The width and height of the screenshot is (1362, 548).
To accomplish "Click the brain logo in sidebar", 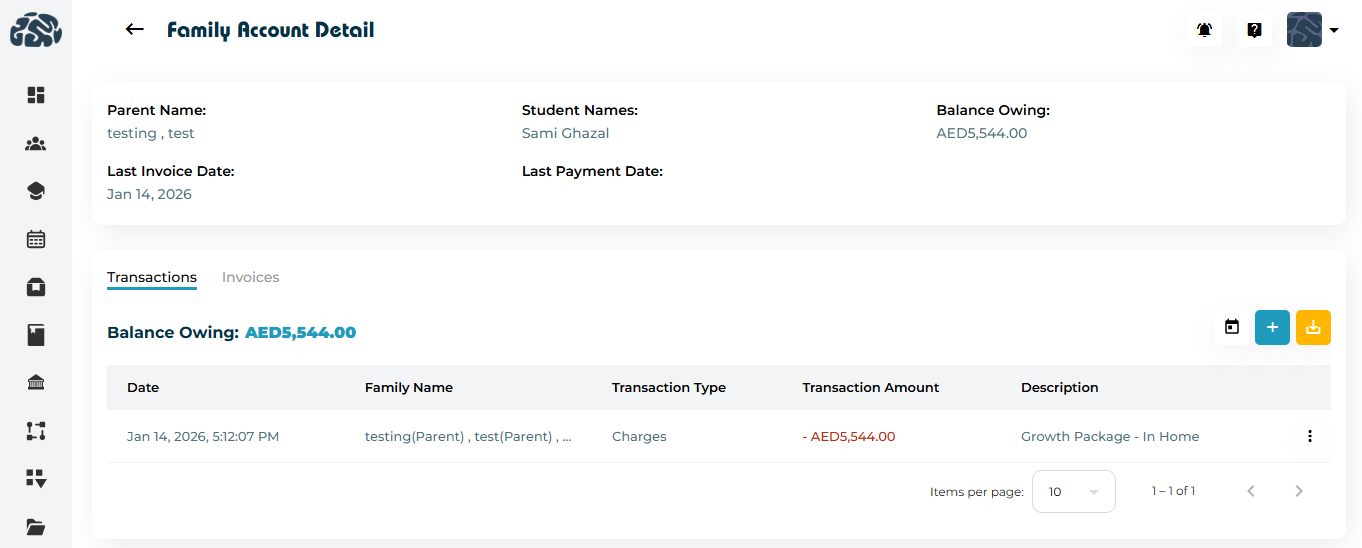I will point(36,30).
